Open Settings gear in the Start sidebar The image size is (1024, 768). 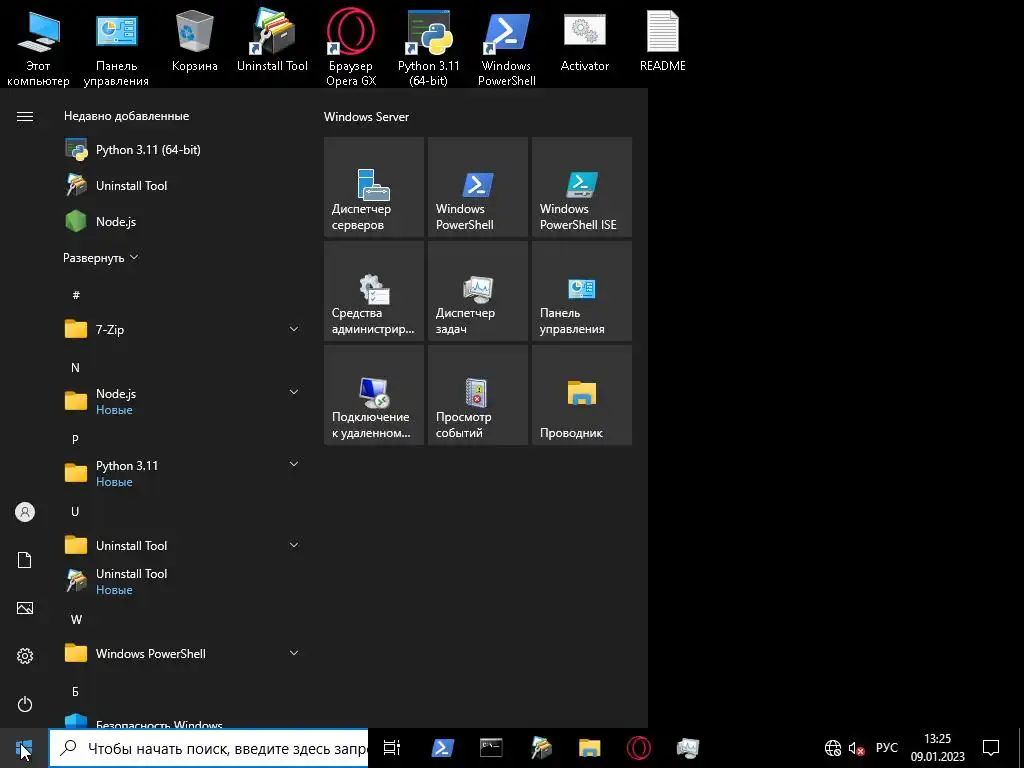click(25, 656)
